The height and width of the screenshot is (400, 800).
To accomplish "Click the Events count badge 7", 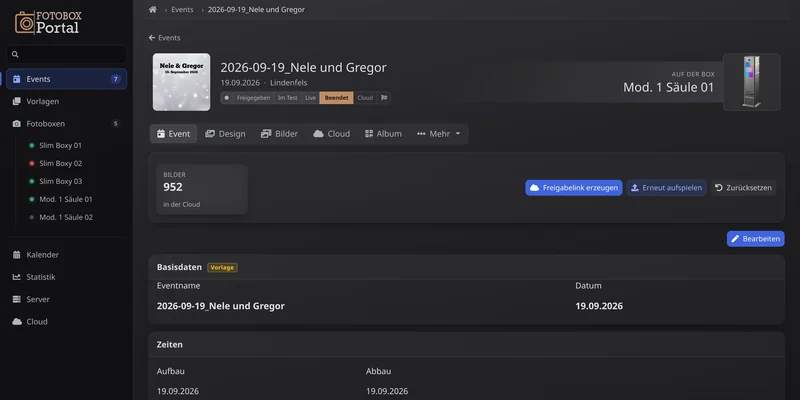I will [x=116, y=79].
